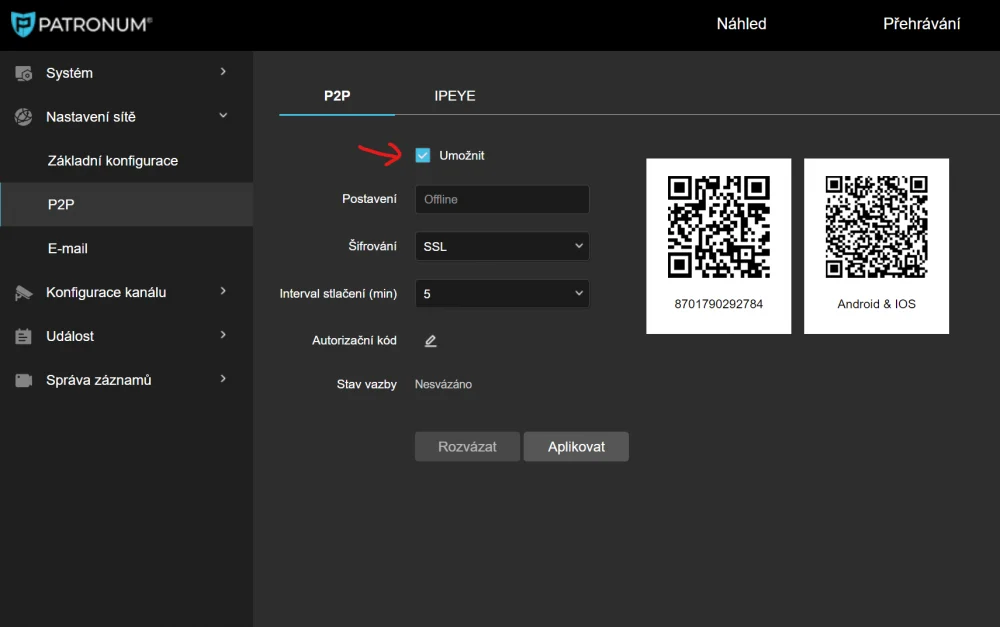Open Náhled in the top bar
Screen dimensions: 1000x627
[x=741, y=24]
